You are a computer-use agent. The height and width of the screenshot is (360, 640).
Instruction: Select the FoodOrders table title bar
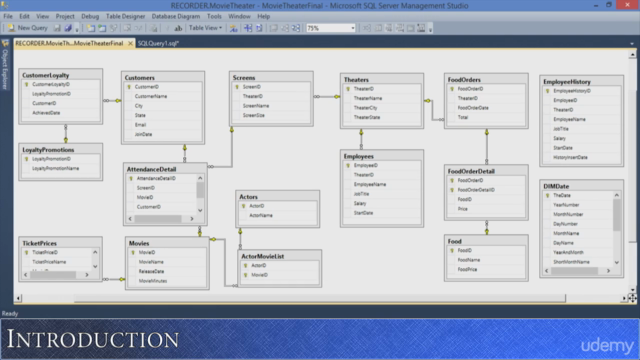(486, 80)
